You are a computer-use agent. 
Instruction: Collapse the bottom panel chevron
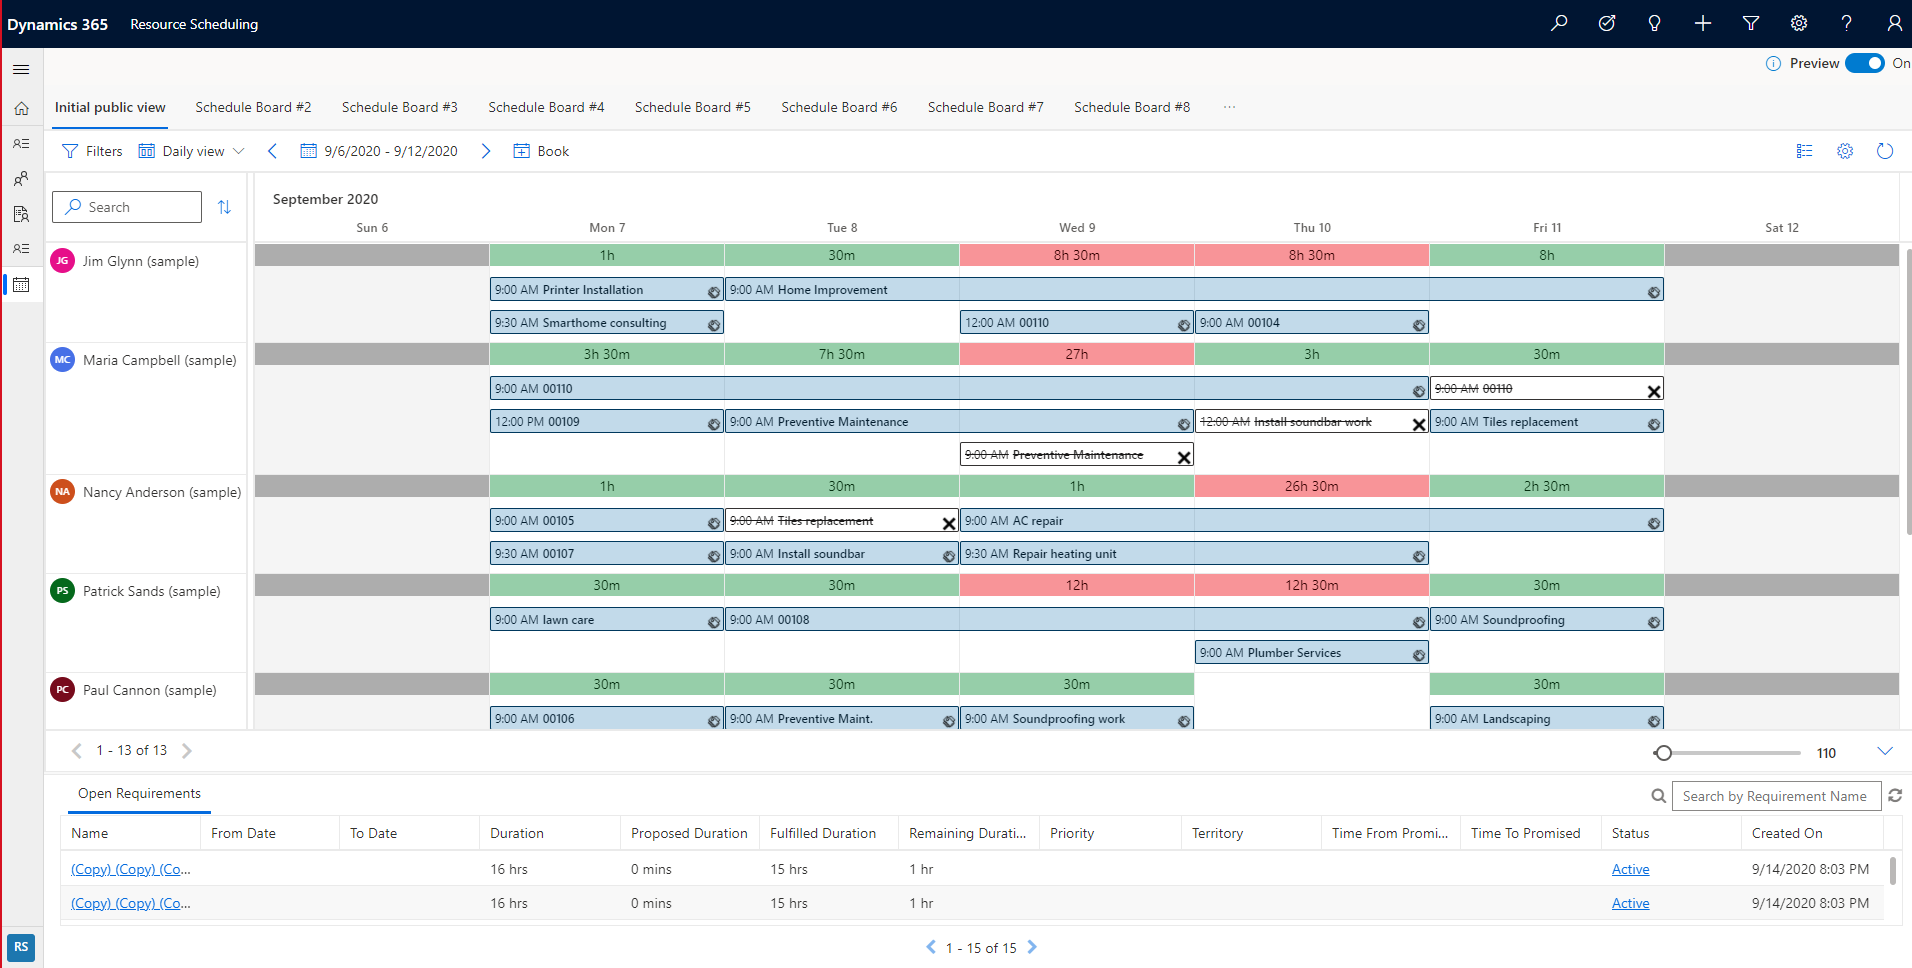(x=1885, y=751)
